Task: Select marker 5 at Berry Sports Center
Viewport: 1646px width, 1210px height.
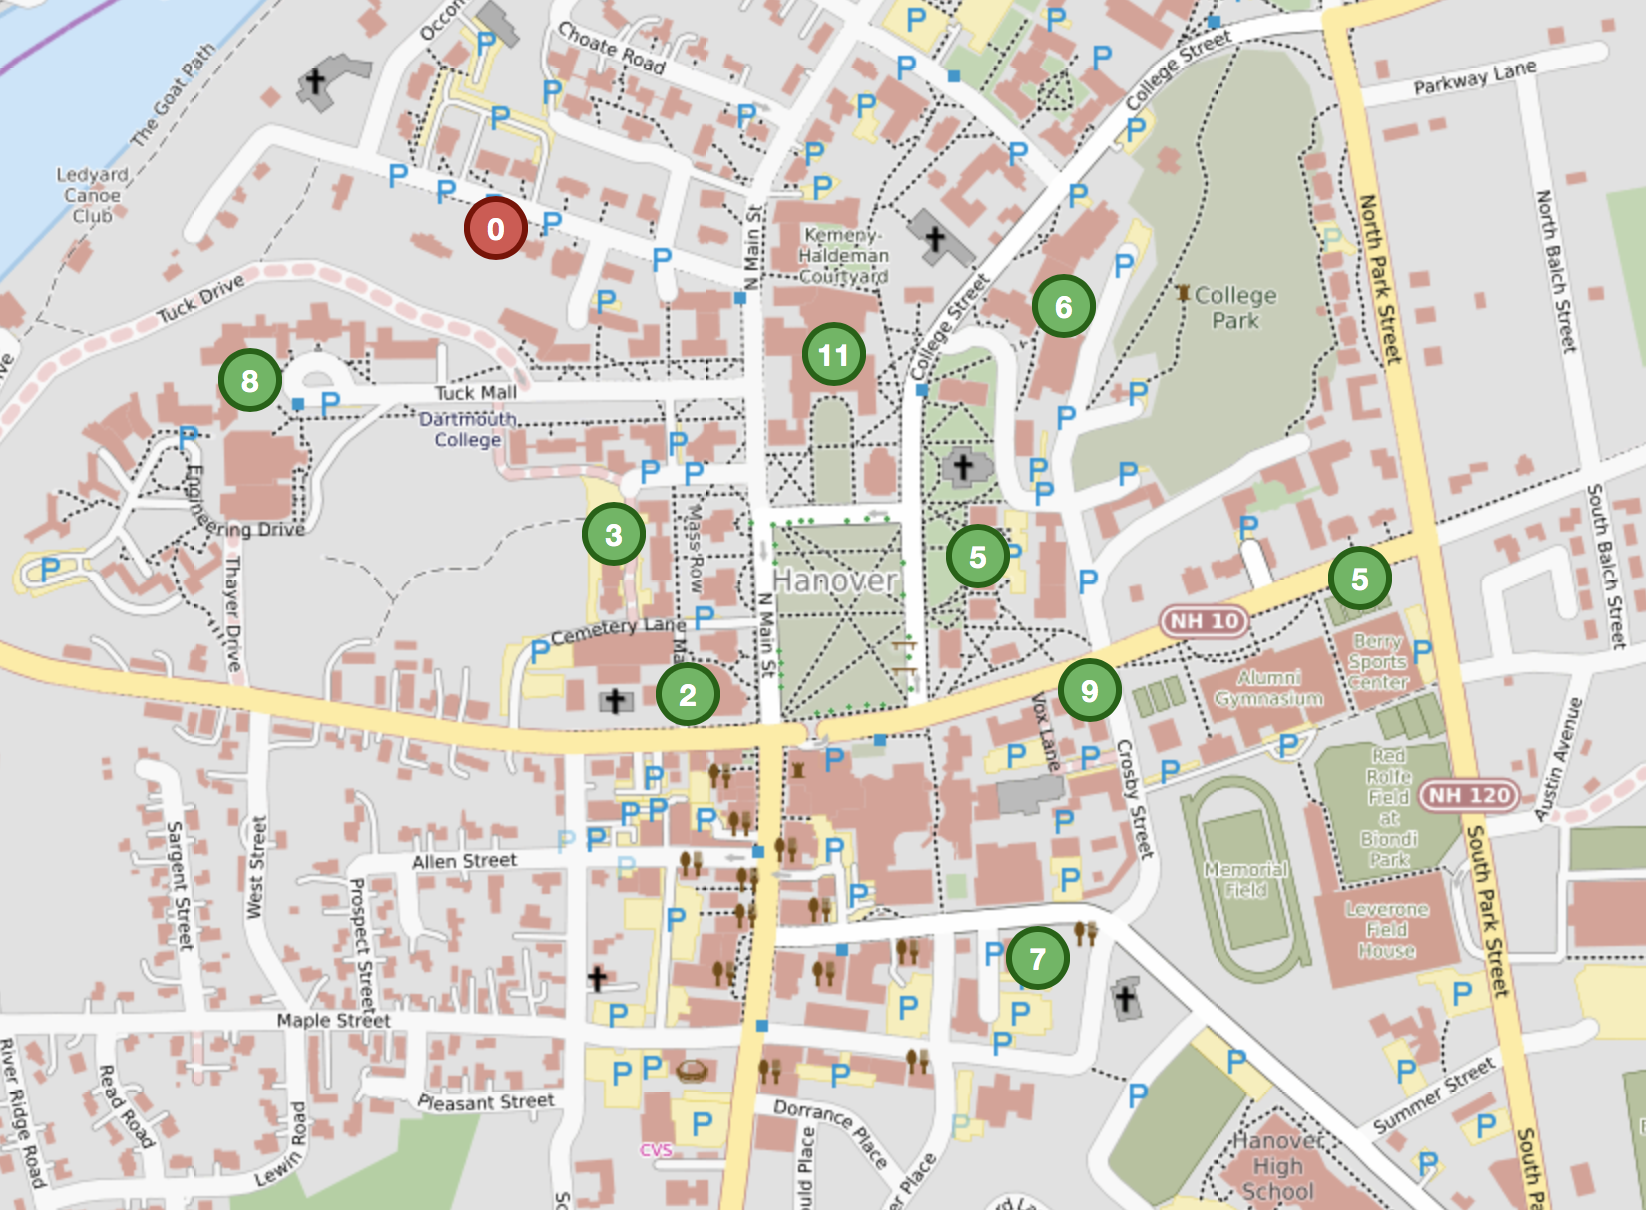Action: pos(1360,578)
